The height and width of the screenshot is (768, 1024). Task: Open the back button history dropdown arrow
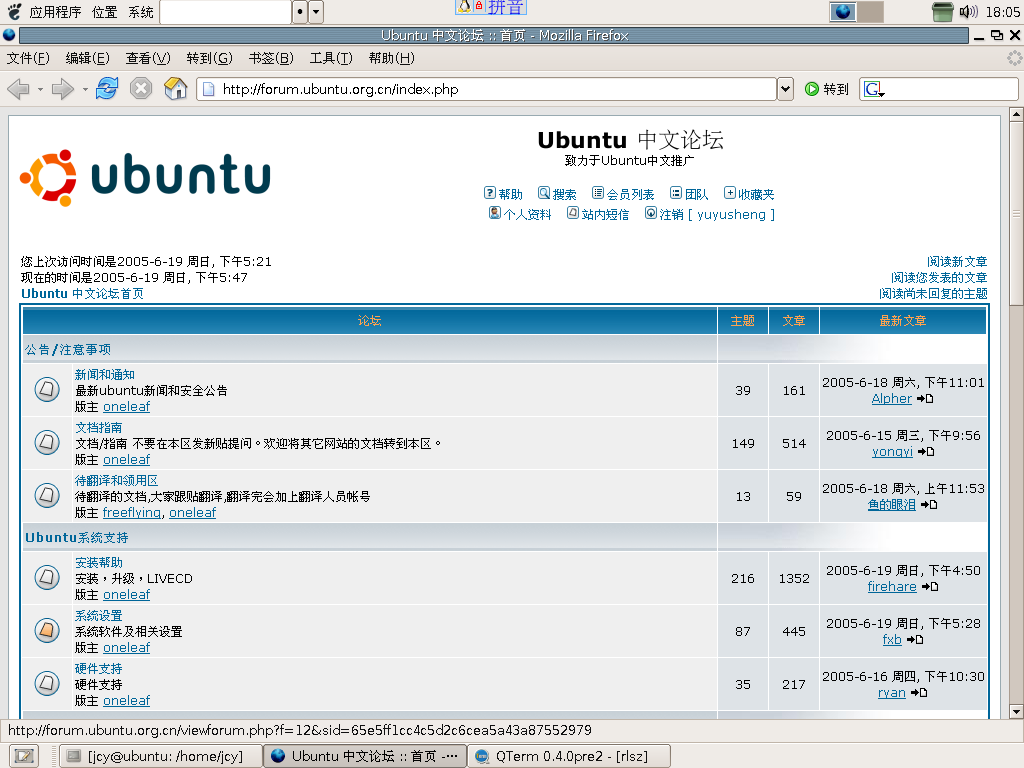point(40,89)
